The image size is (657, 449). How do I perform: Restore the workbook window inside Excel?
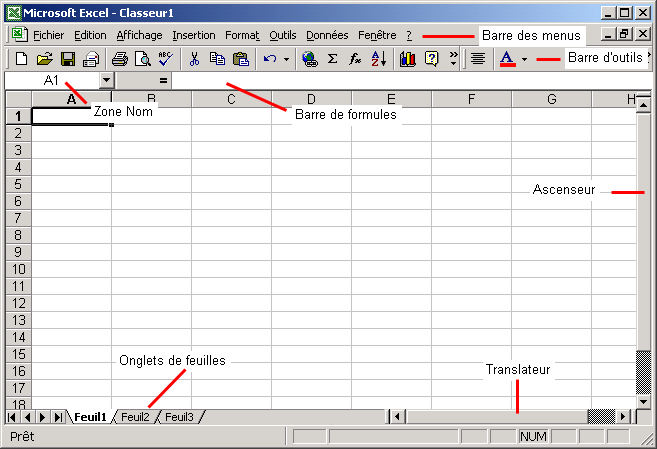click(x=624, y=34)
